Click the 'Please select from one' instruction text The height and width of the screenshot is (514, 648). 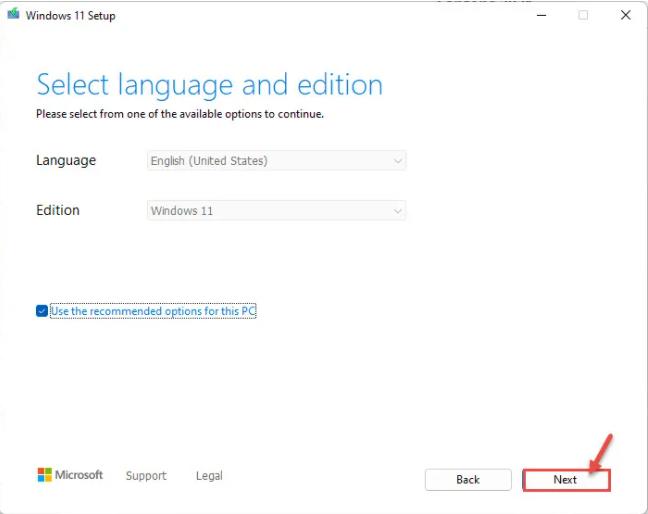(180, 114)
